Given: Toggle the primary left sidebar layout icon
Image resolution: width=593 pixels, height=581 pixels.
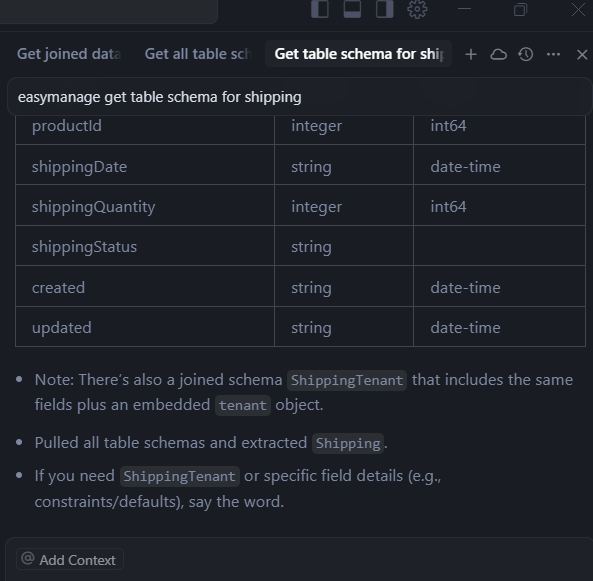Looking at the screenshot, I should click(320, 9).
